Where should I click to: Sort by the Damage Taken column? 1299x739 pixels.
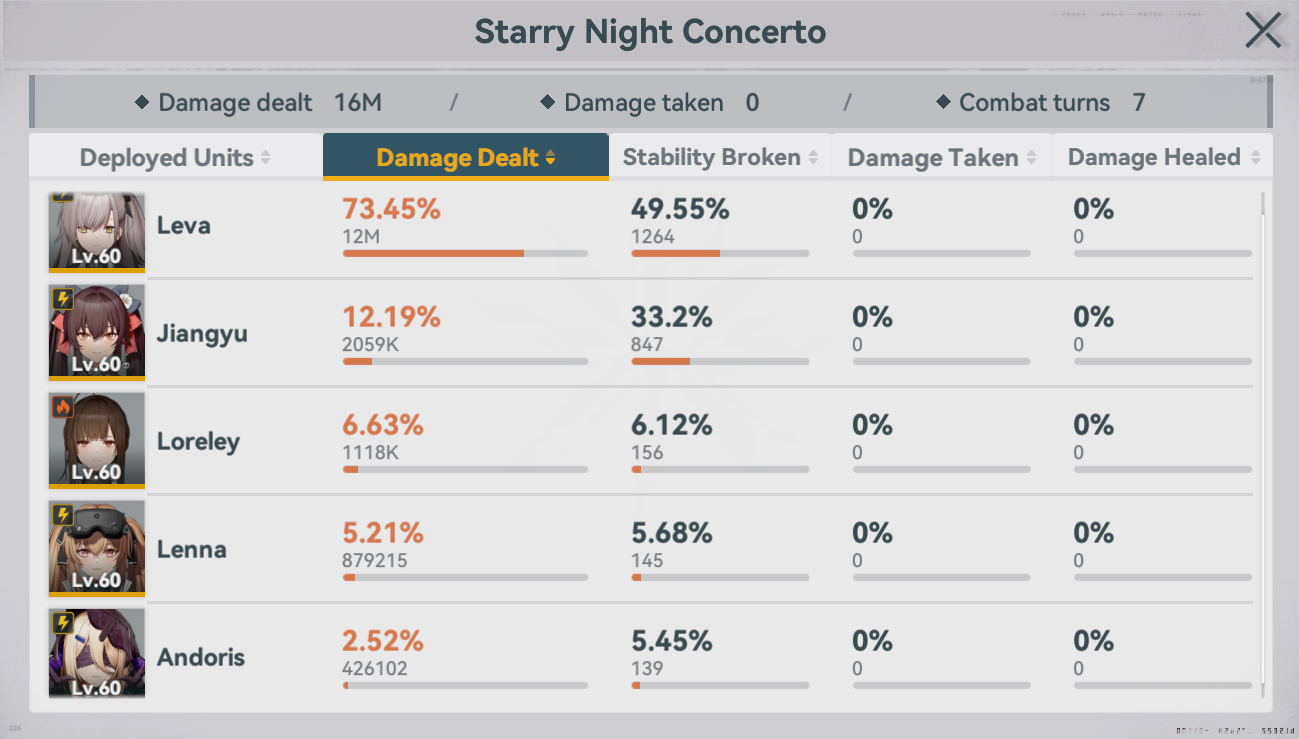point(942,157)
